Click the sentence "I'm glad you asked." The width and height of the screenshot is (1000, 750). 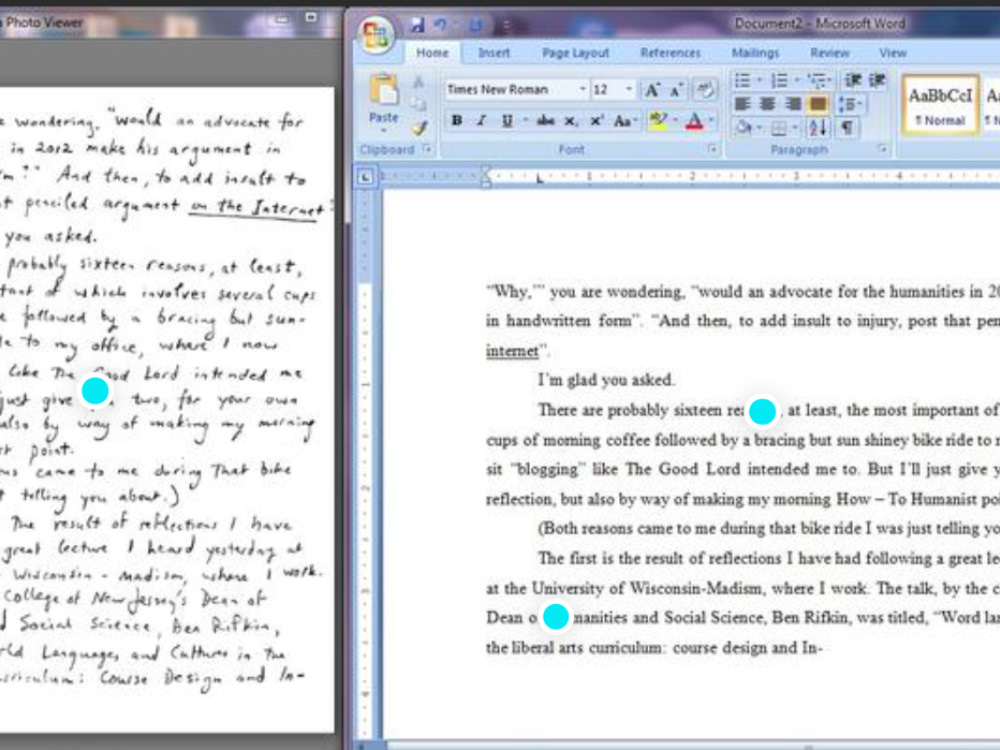click(605, 380)
